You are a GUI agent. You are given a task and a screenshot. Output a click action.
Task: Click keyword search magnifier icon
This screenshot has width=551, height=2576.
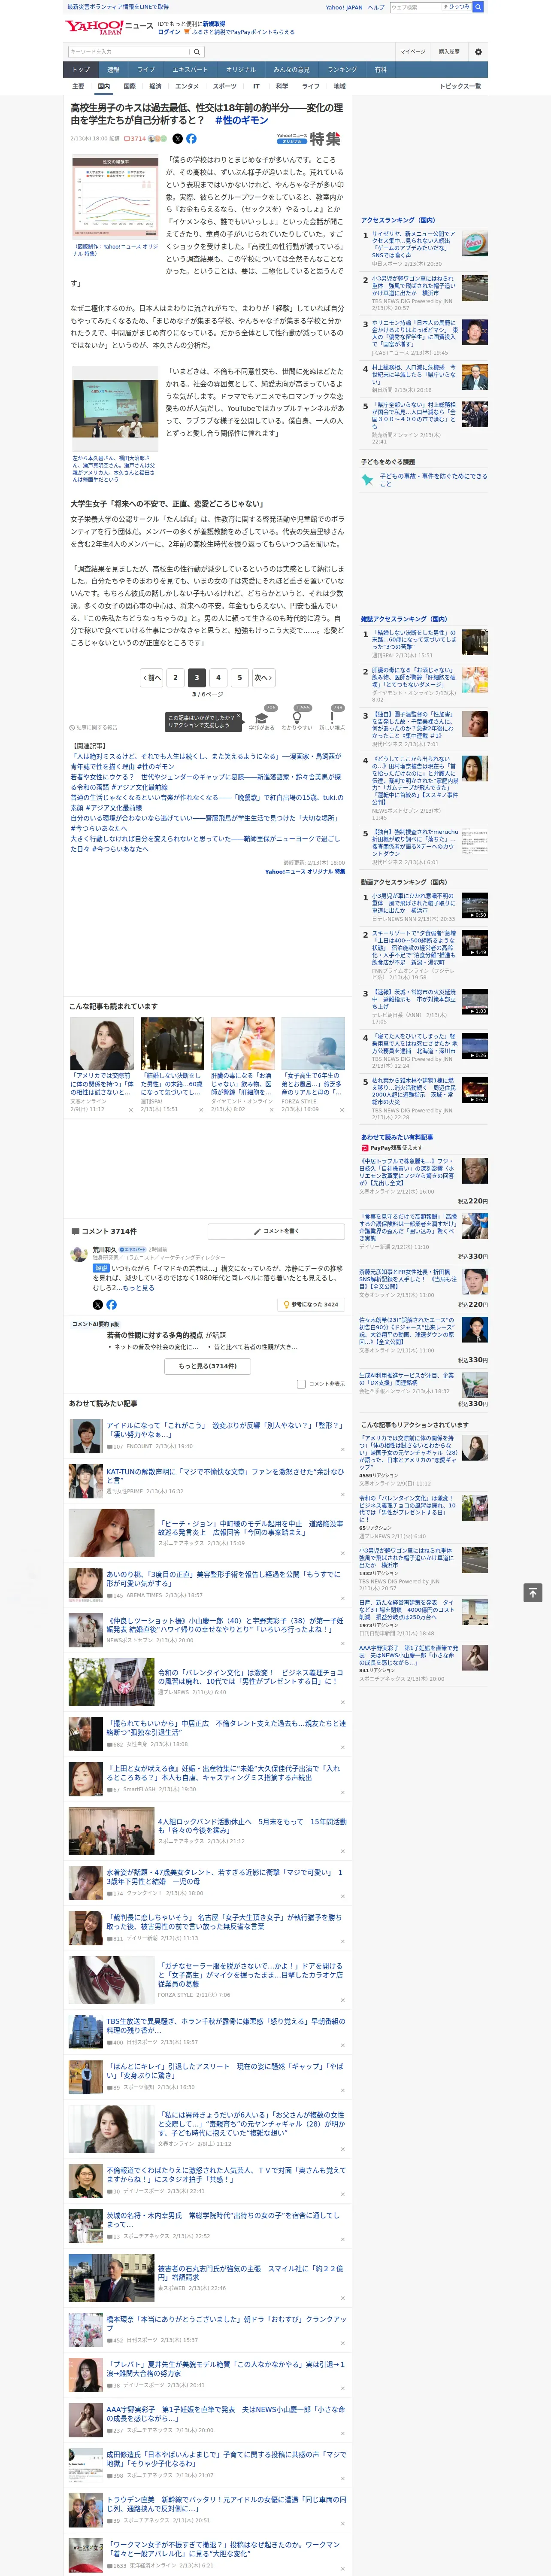[197, 52]
